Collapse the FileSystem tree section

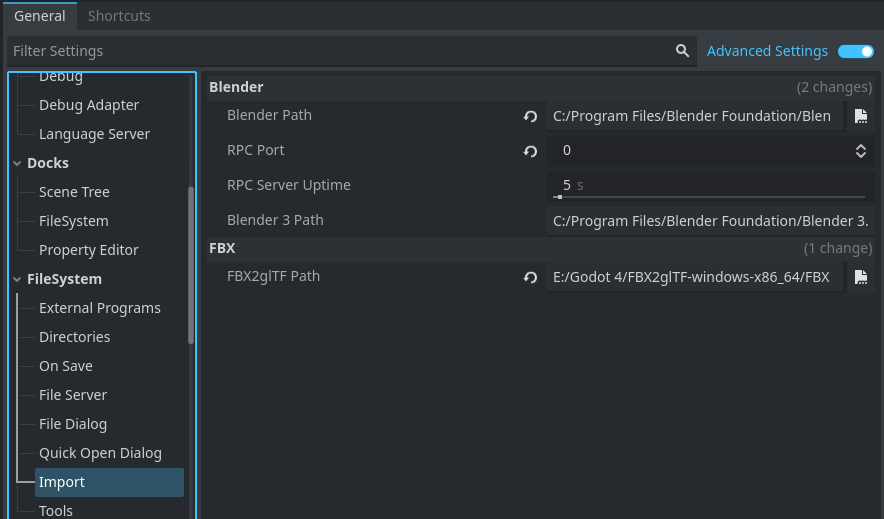pyautogui.click(x=17, y=279)
